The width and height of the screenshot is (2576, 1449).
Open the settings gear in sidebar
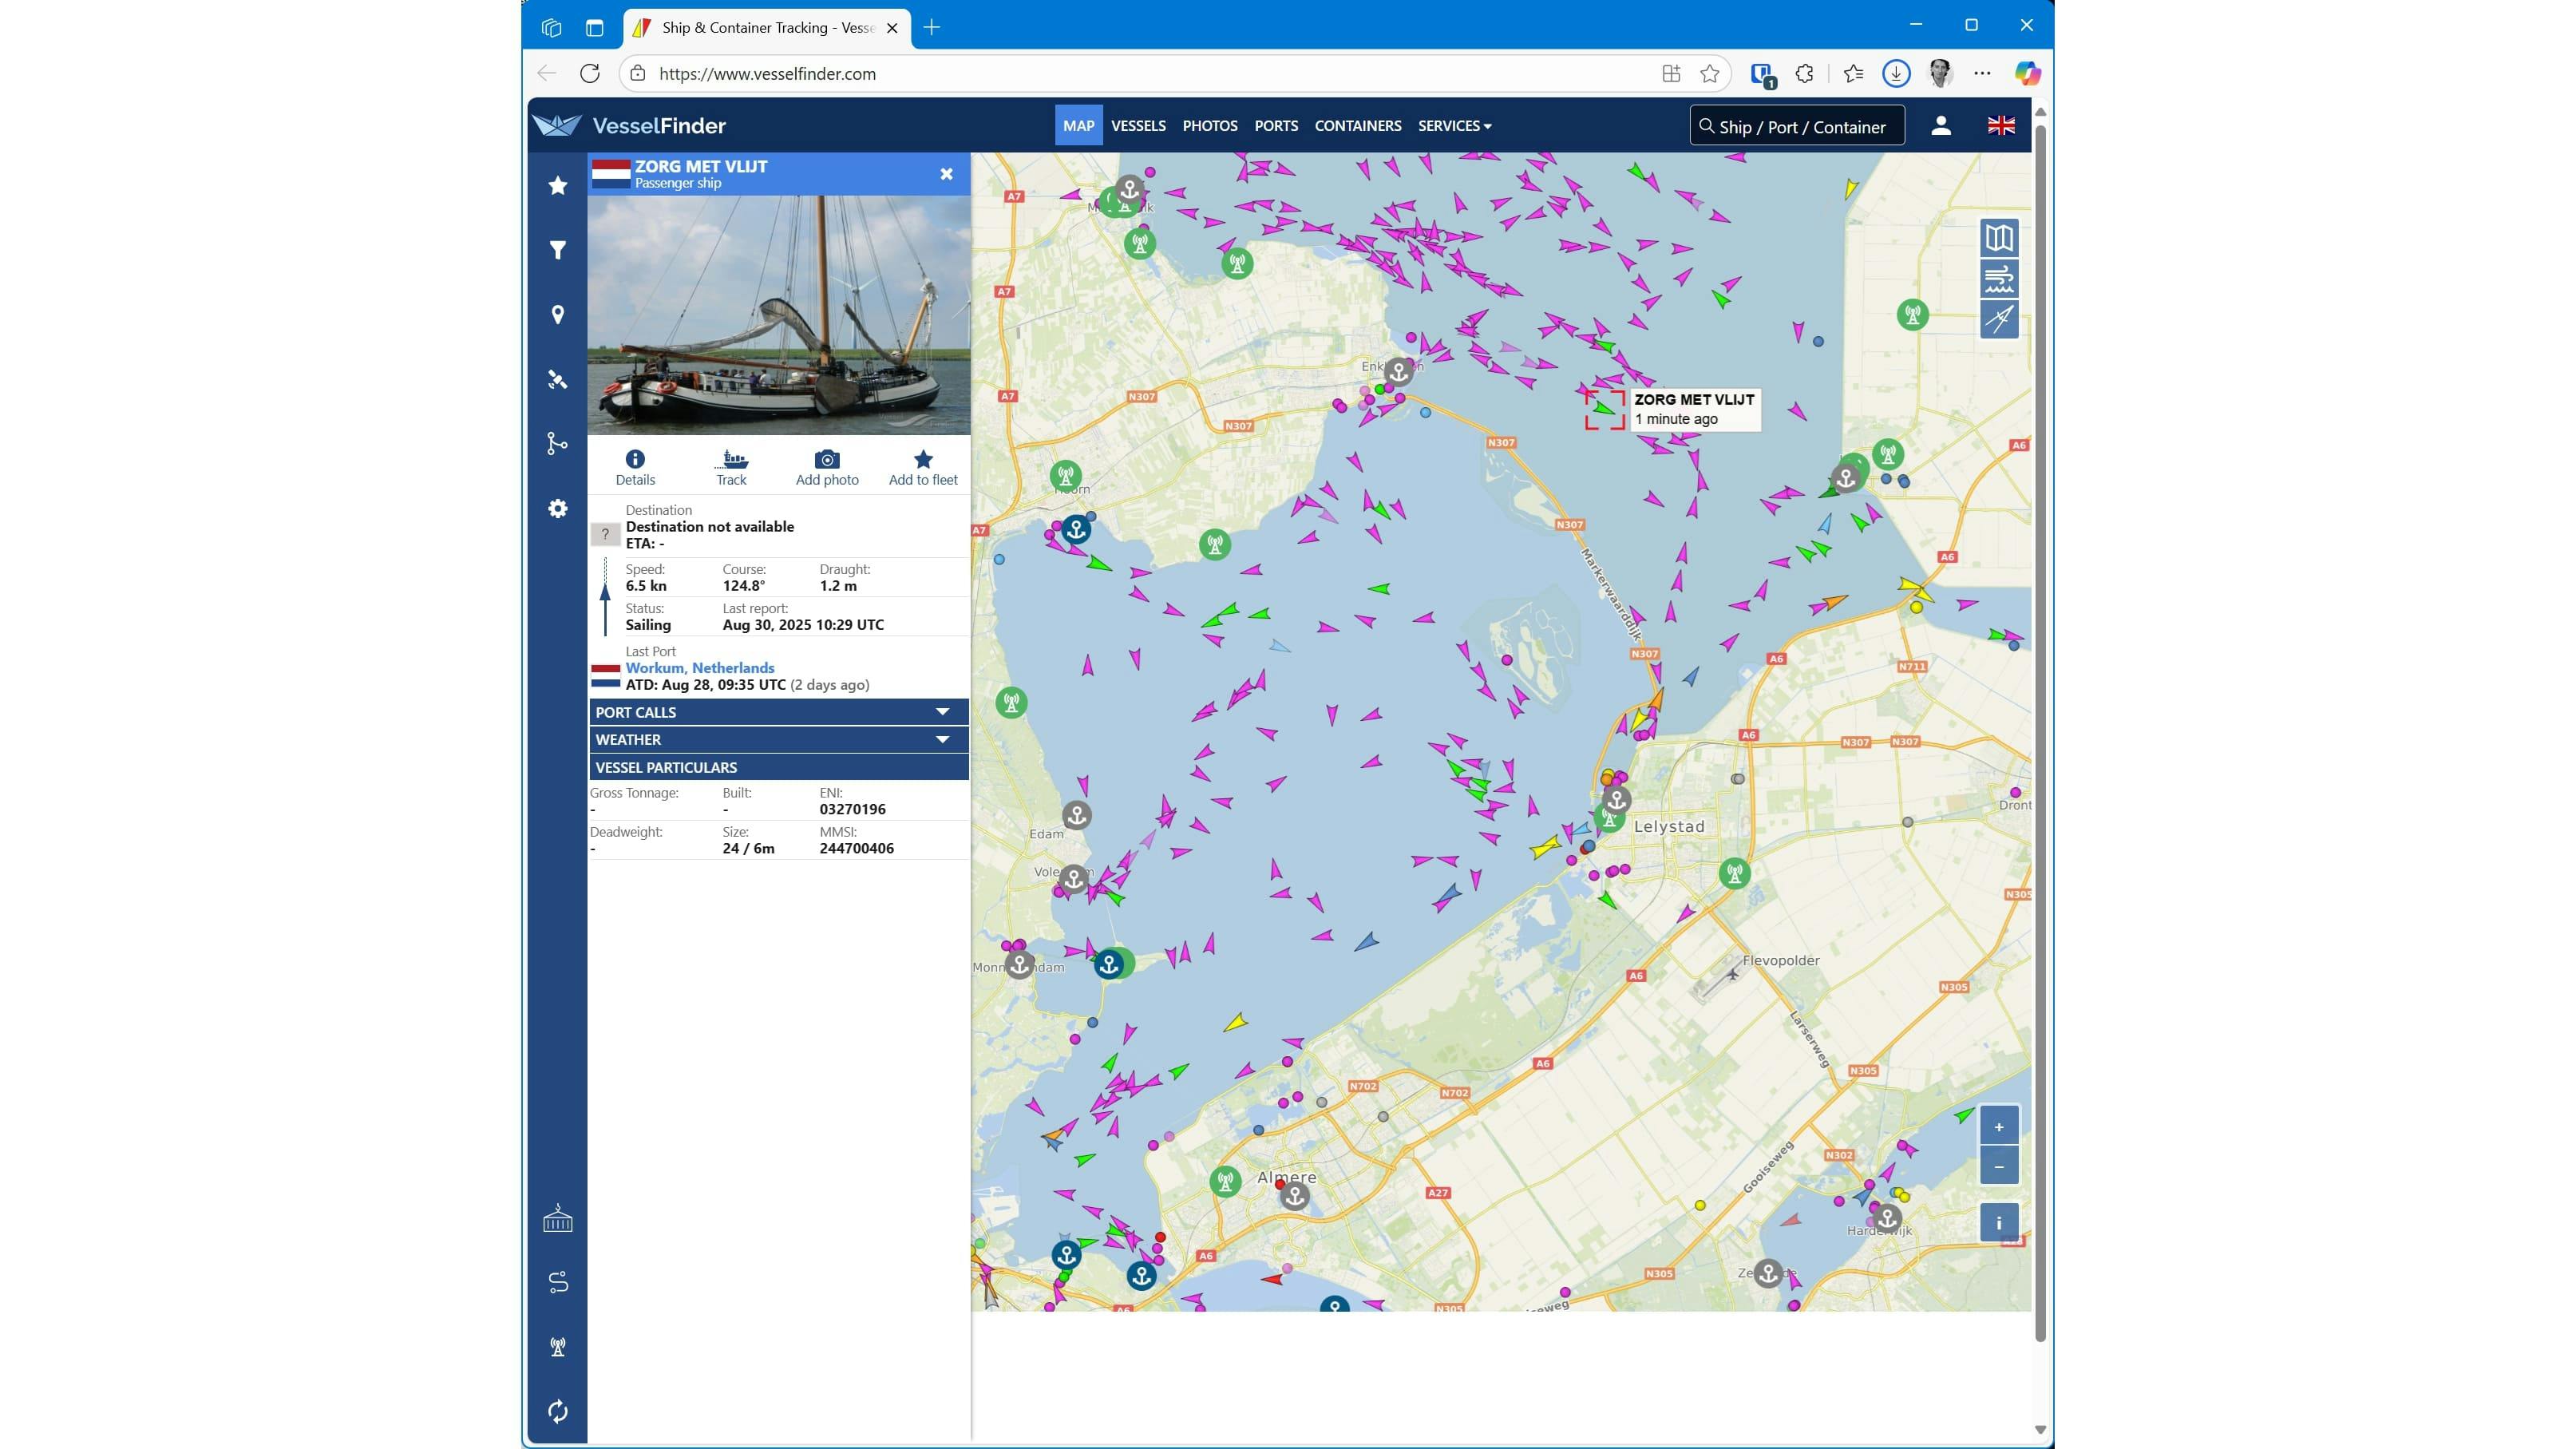(558, 509)
